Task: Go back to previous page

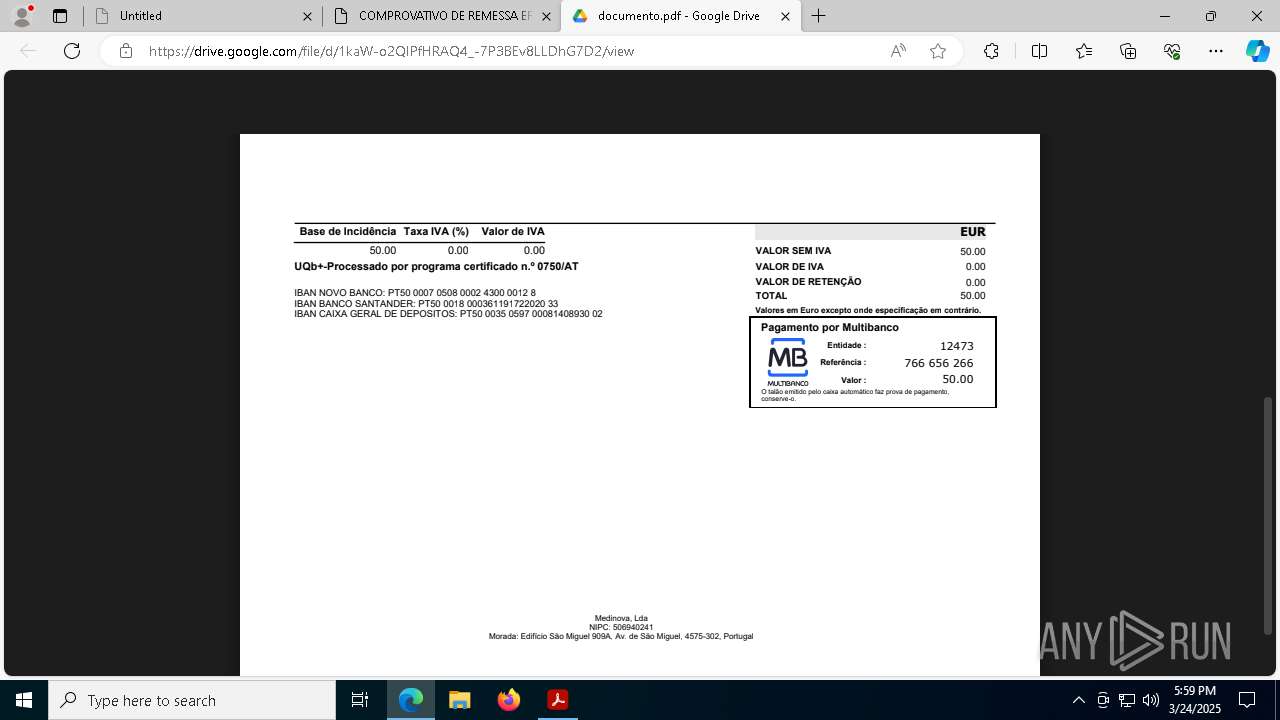Action: pyautogui.click(x=28, y=51)
